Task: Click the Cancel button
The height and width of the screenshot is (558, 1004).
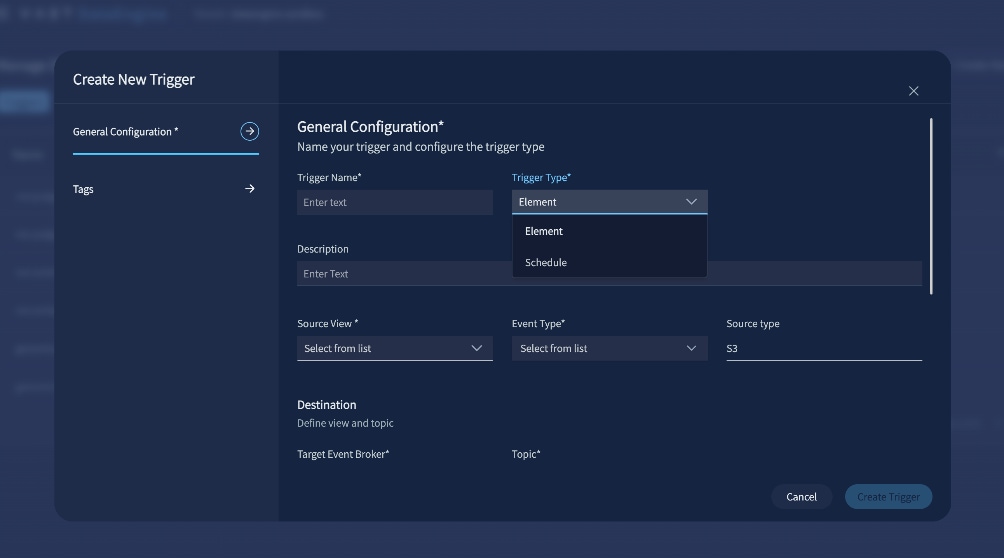Action: tap(801, 496)
